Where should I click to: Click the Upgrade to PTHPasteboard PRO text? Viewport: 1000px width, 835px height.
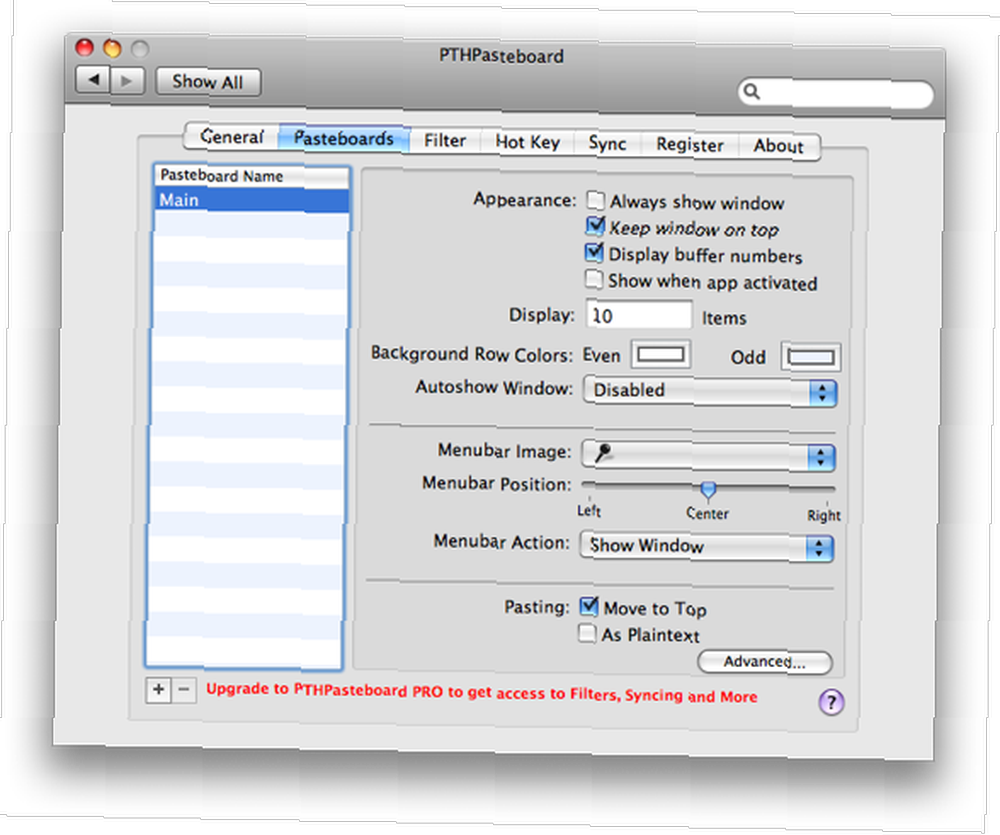click(482, 693)
